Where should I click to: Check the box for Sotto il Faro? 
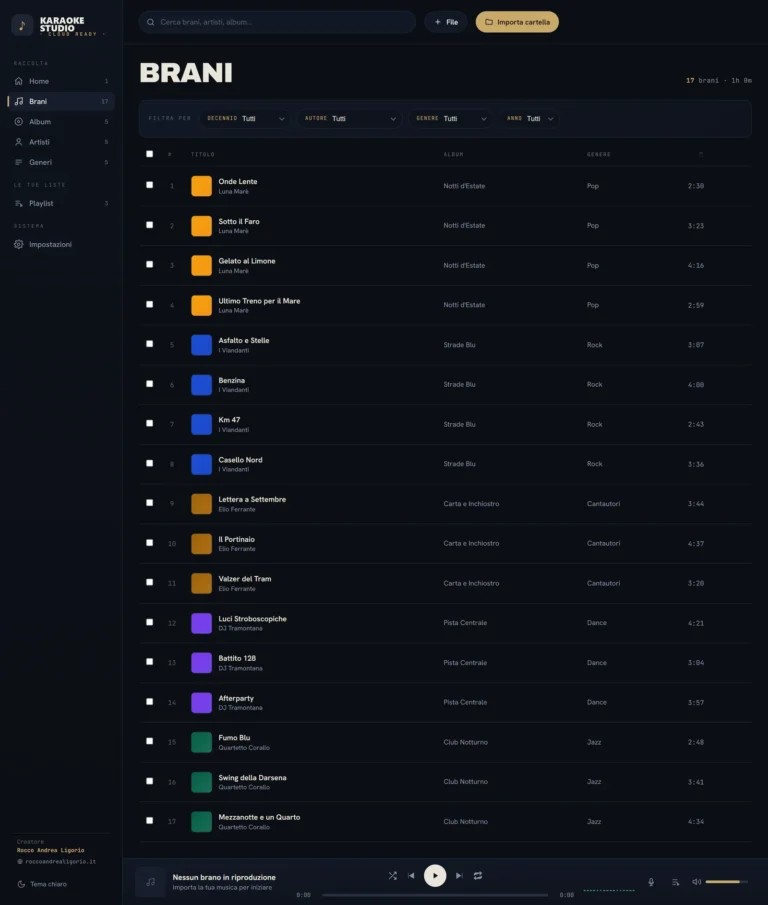149,225
